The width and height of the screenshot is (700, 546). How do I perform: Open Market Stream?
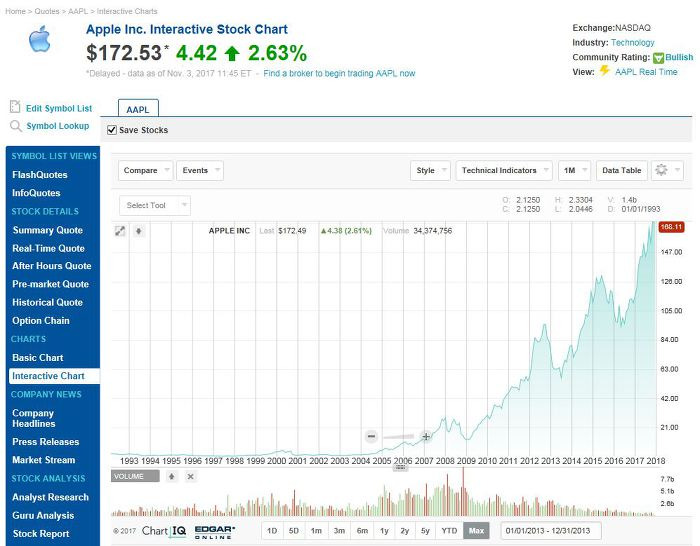[x=44, y=460]
